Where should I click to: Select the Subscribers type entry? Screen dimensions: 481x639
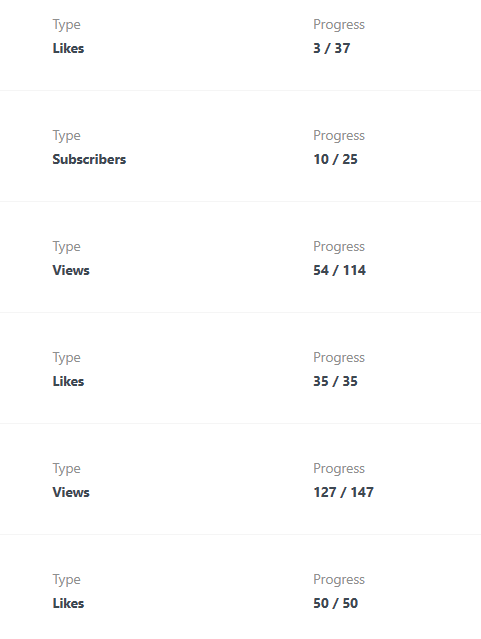coord(89,159)
